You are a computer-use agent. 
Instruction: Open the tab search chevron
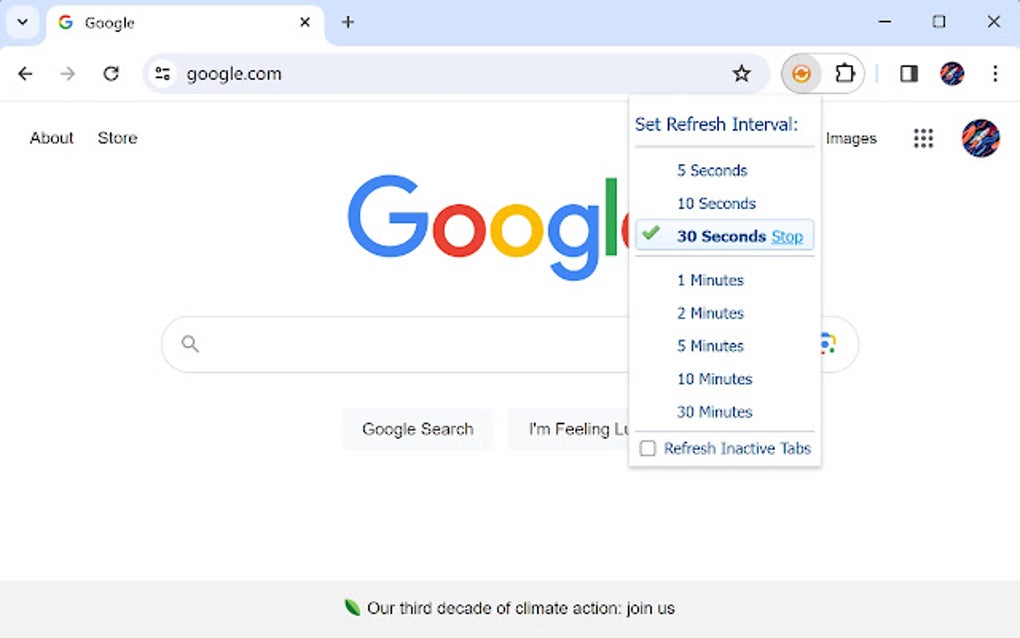22,21
